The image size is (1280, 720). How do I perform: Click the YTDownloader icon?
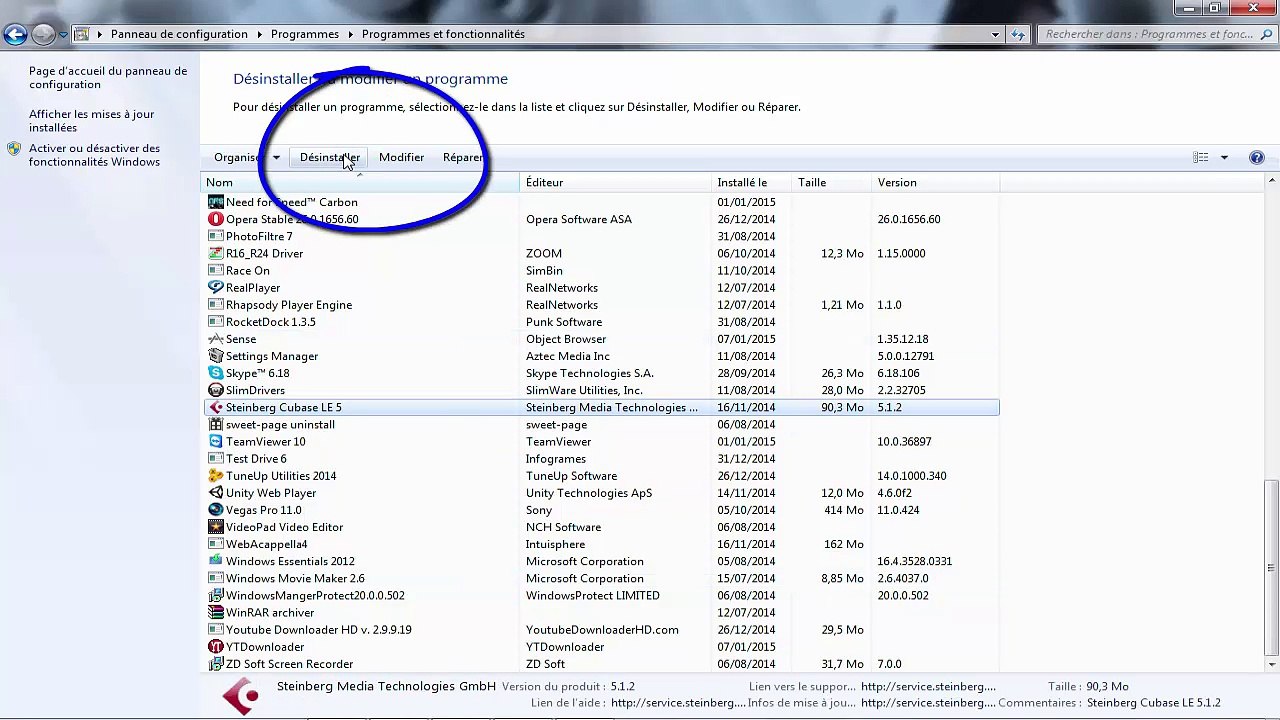pyautogui.click(x=216, y=647)
